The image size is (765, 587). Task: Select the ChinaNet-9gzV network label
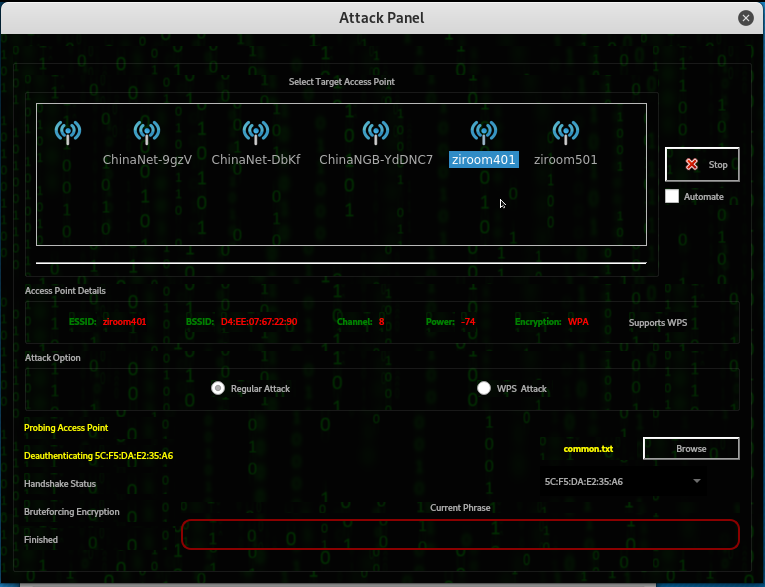tap(147, 160)
